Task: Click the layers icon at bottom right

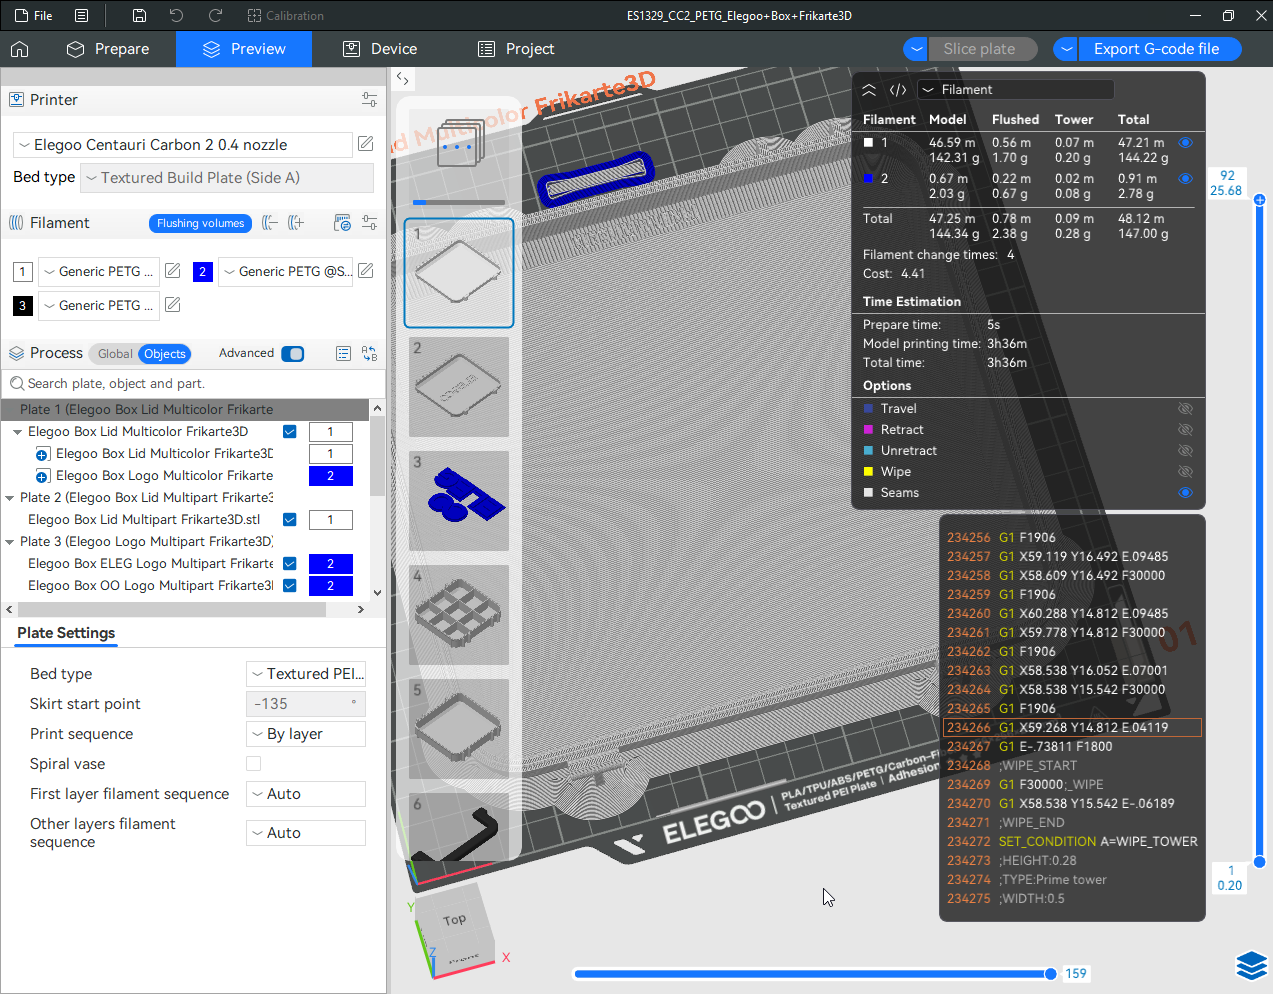Action: 1251,965
